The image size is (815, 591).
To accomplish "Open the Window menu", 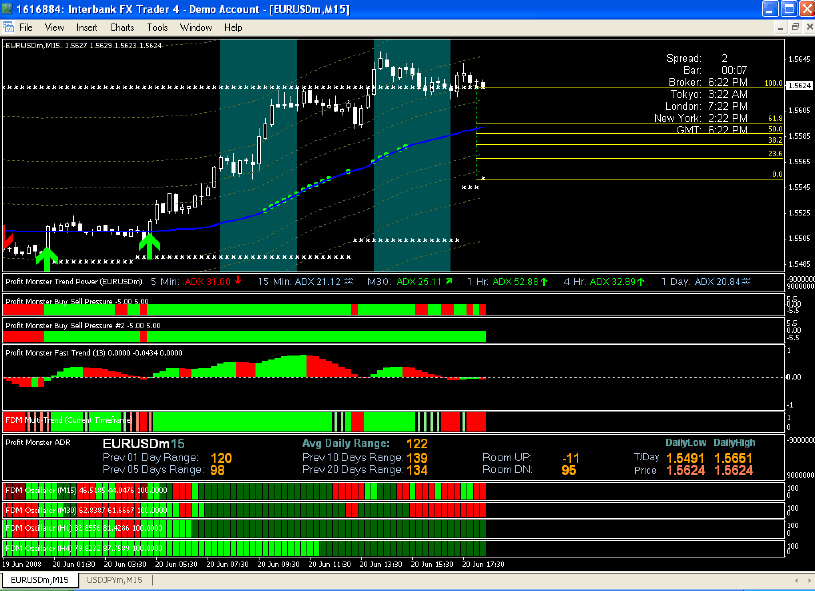I will coord(195,28).
